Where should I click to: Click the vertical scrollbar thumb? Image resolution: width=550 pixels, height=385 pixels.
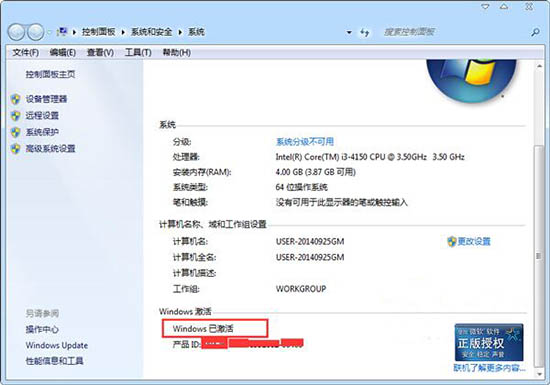tap(539, 256)
